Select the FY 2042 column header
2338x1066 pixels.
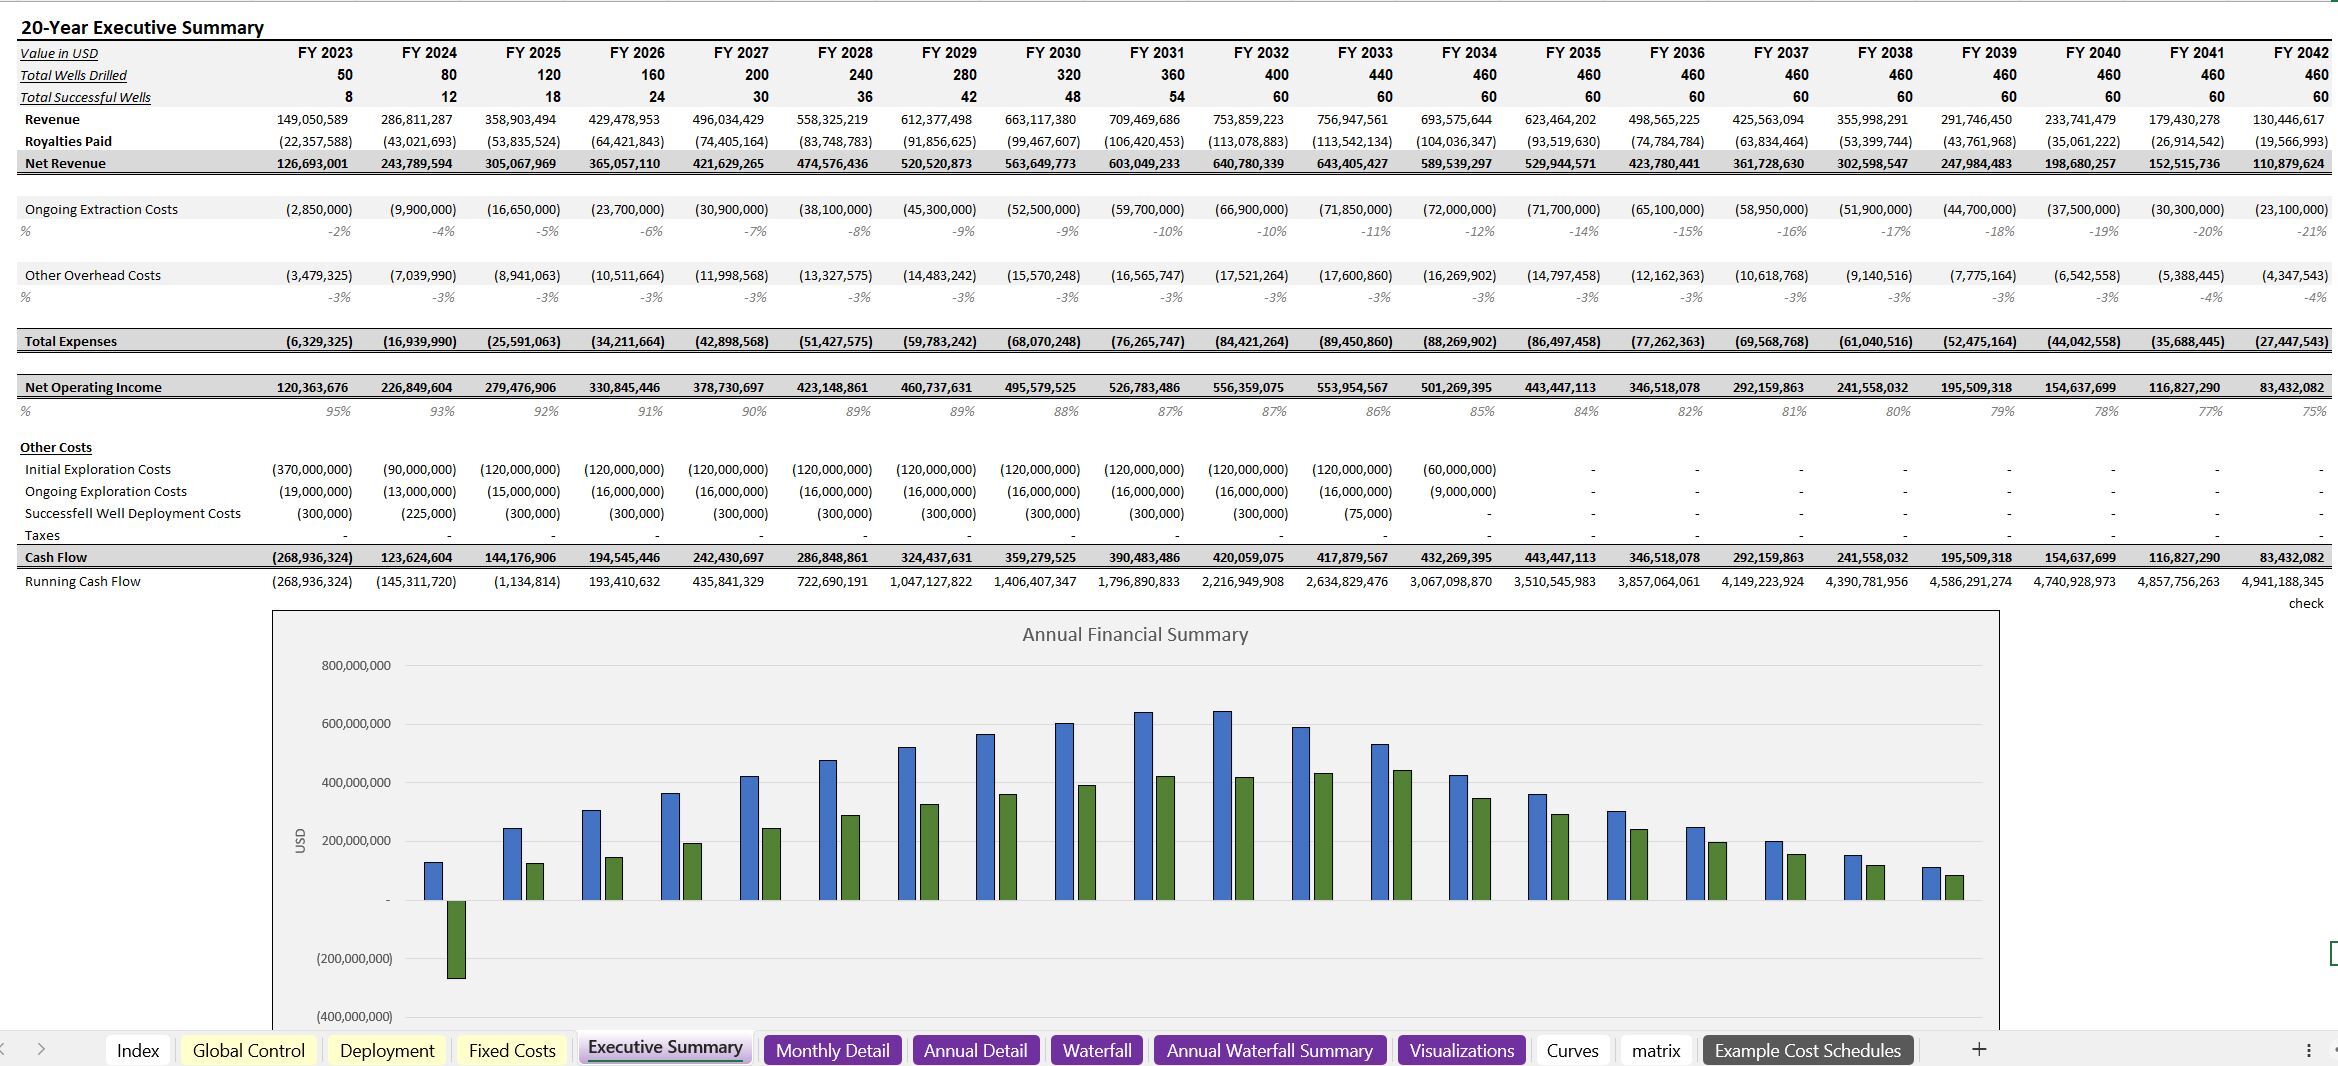2301,52
